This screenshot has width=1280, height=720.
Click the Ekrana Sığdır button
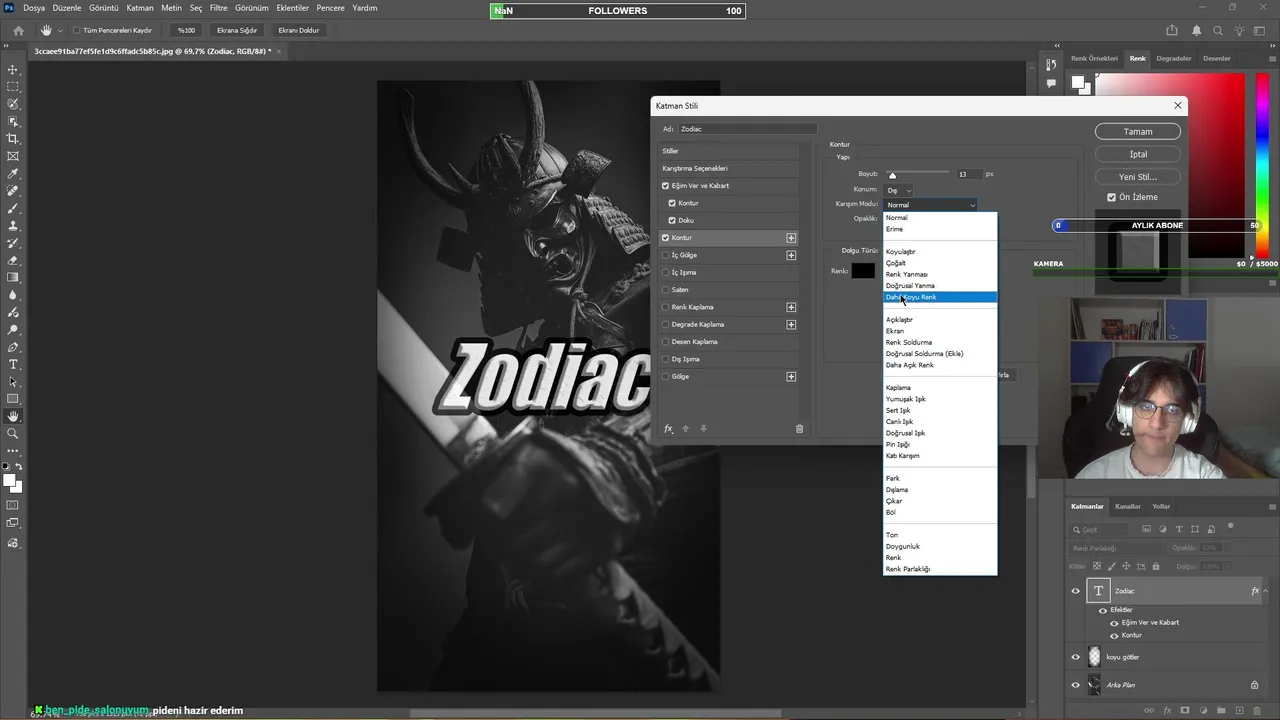tap(237, 30)
